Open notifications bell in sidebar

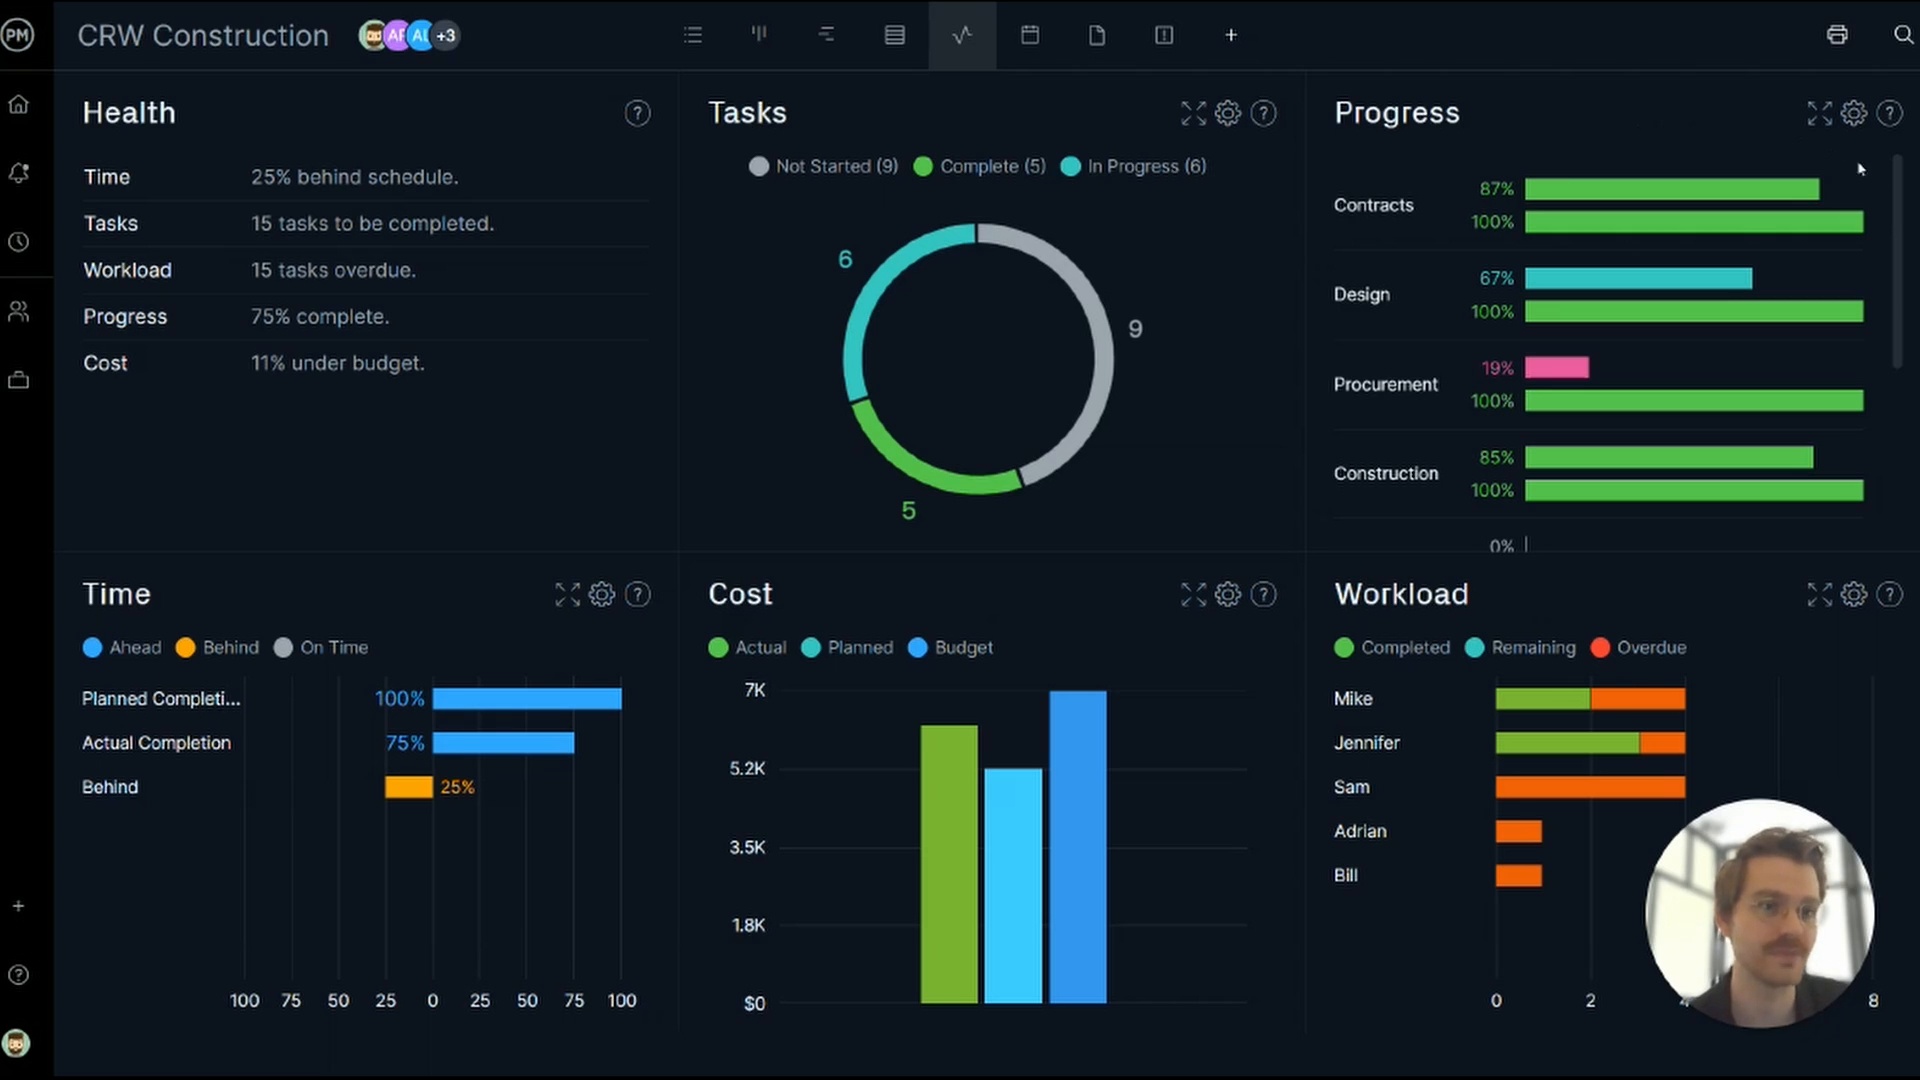point(18,173)
